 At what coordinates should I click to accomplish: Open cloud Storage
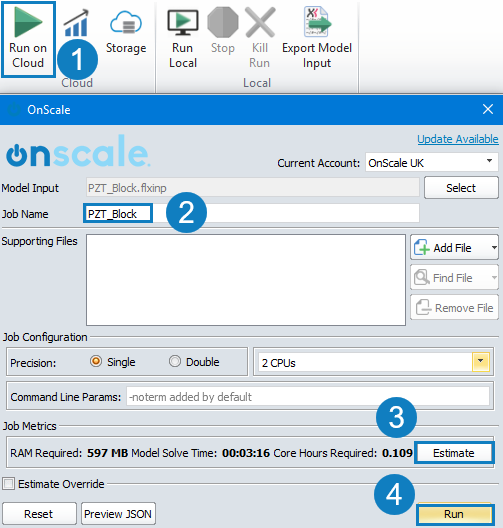[x=126, y=23]
